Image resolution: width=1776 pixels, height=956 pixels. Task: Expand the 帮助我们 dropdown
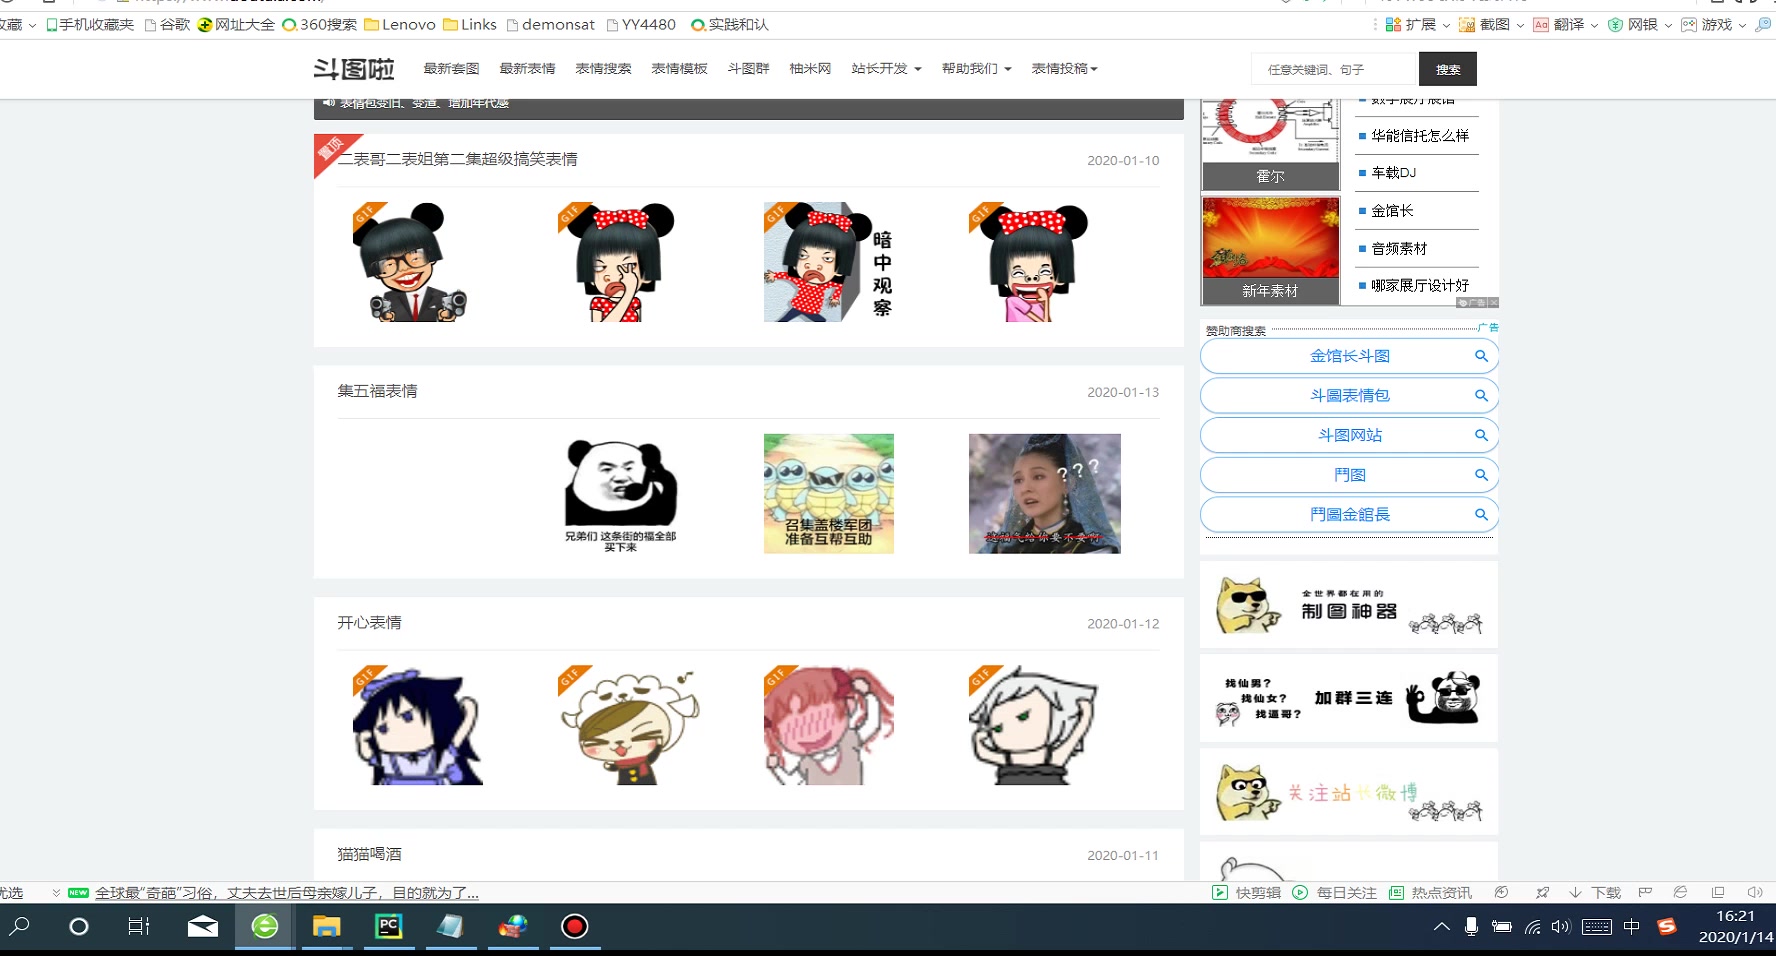click(x=976, y=69)
